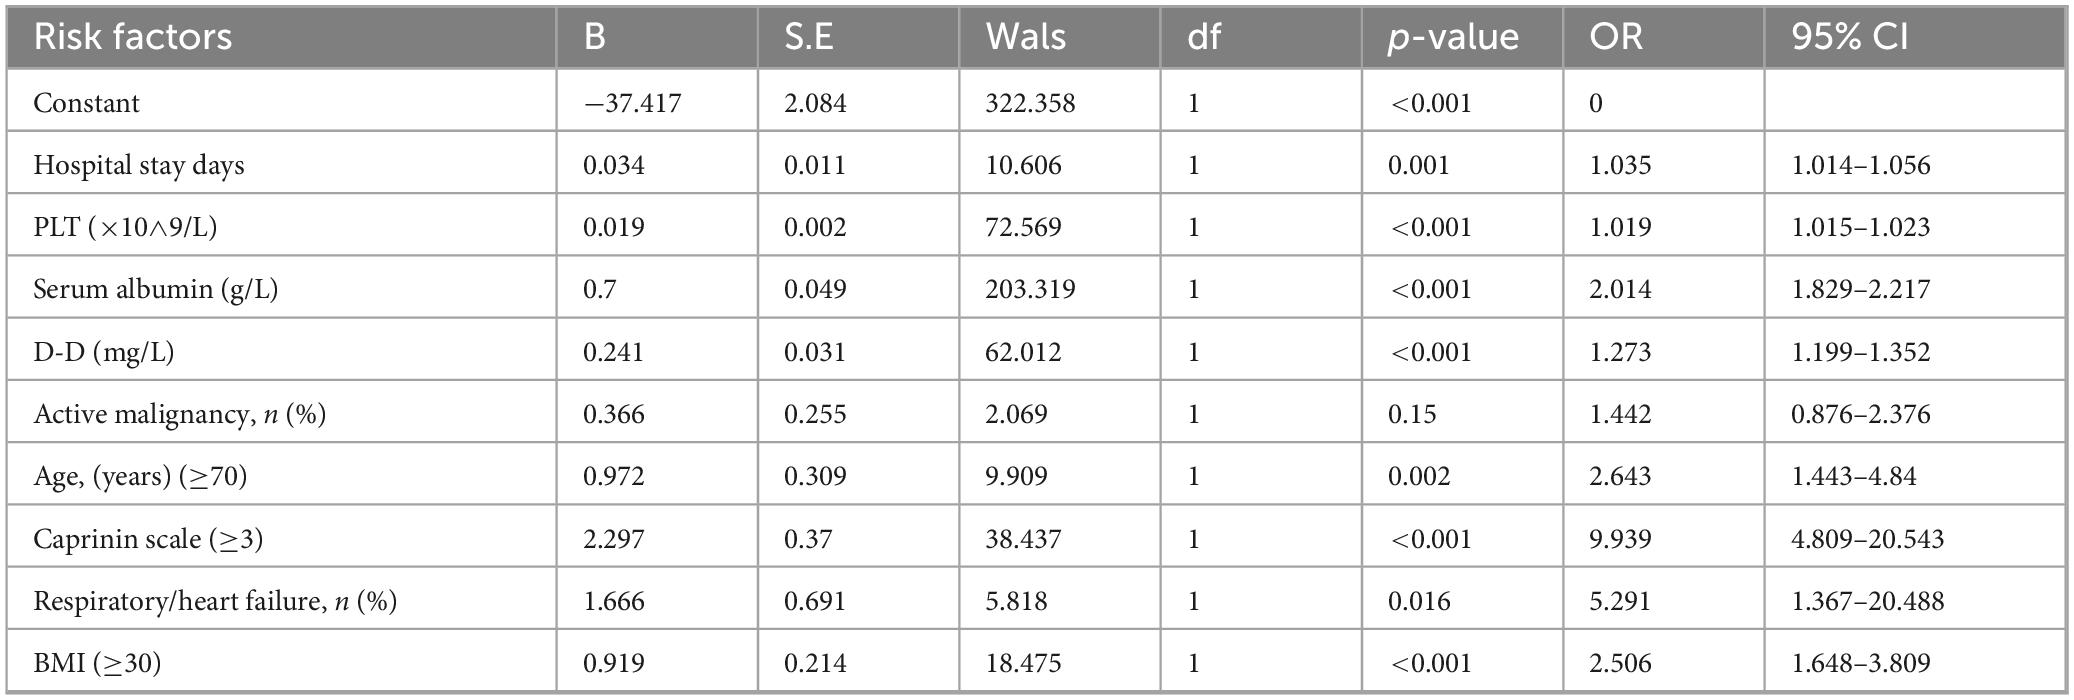Select the BMI (≥30) row label

97,663
